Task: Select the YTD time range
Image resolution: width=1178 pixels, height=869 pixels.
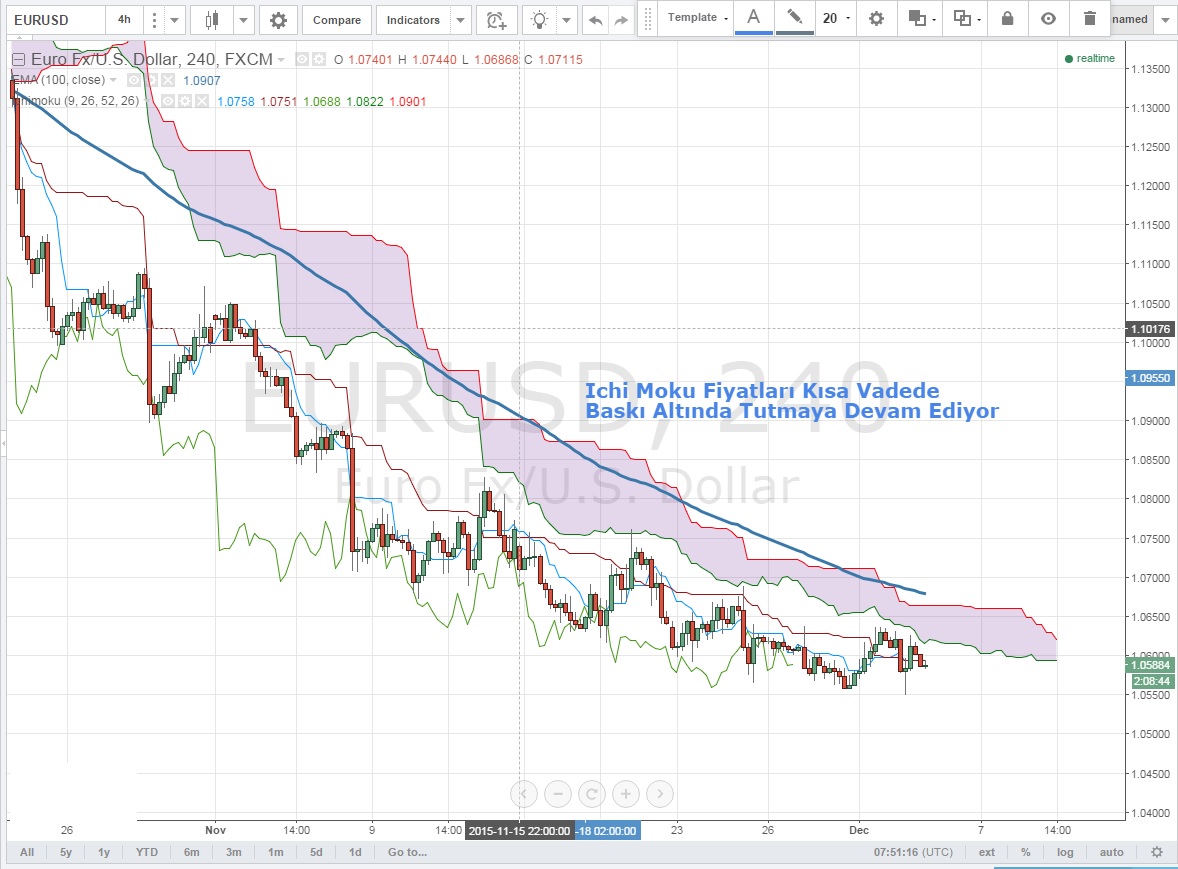Action: (146, 852)
